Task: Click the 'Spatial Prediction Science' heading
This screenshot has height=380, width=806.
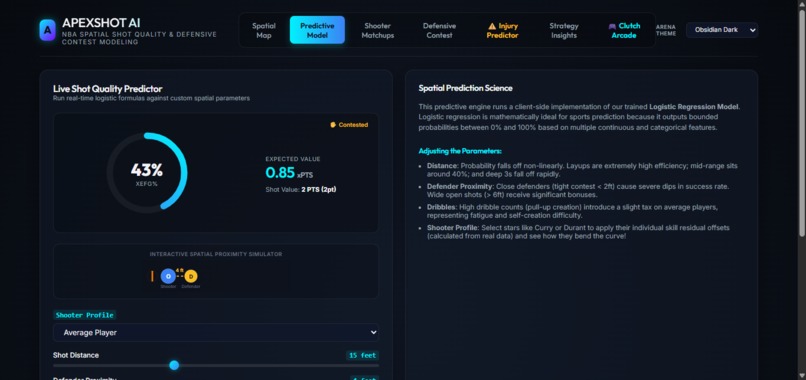Action: coord(465,88)
